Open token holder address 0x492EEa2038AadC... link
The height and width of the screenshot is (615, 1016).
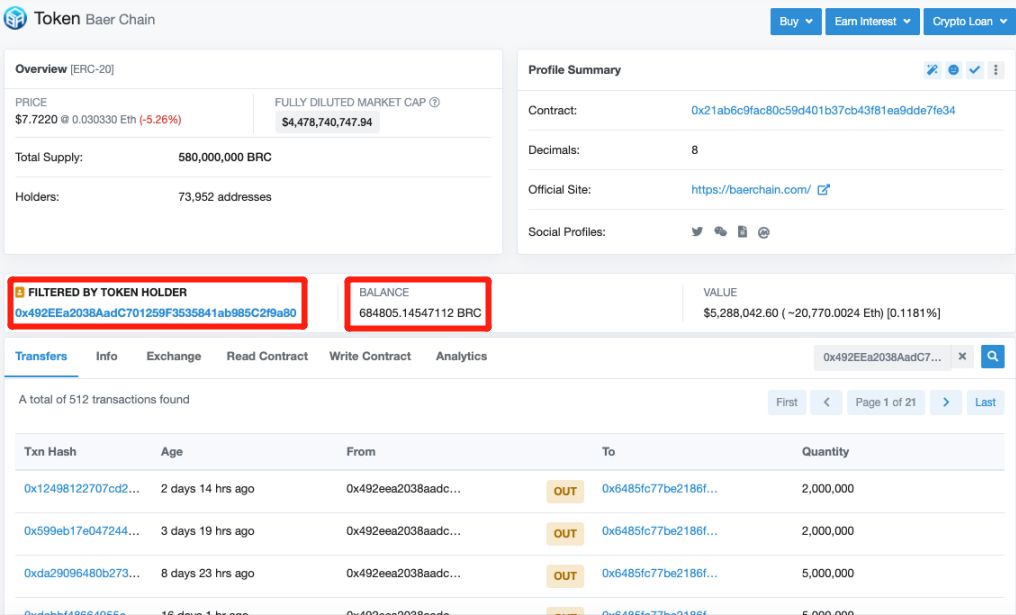pyautogui.click(x=156, y=313)
